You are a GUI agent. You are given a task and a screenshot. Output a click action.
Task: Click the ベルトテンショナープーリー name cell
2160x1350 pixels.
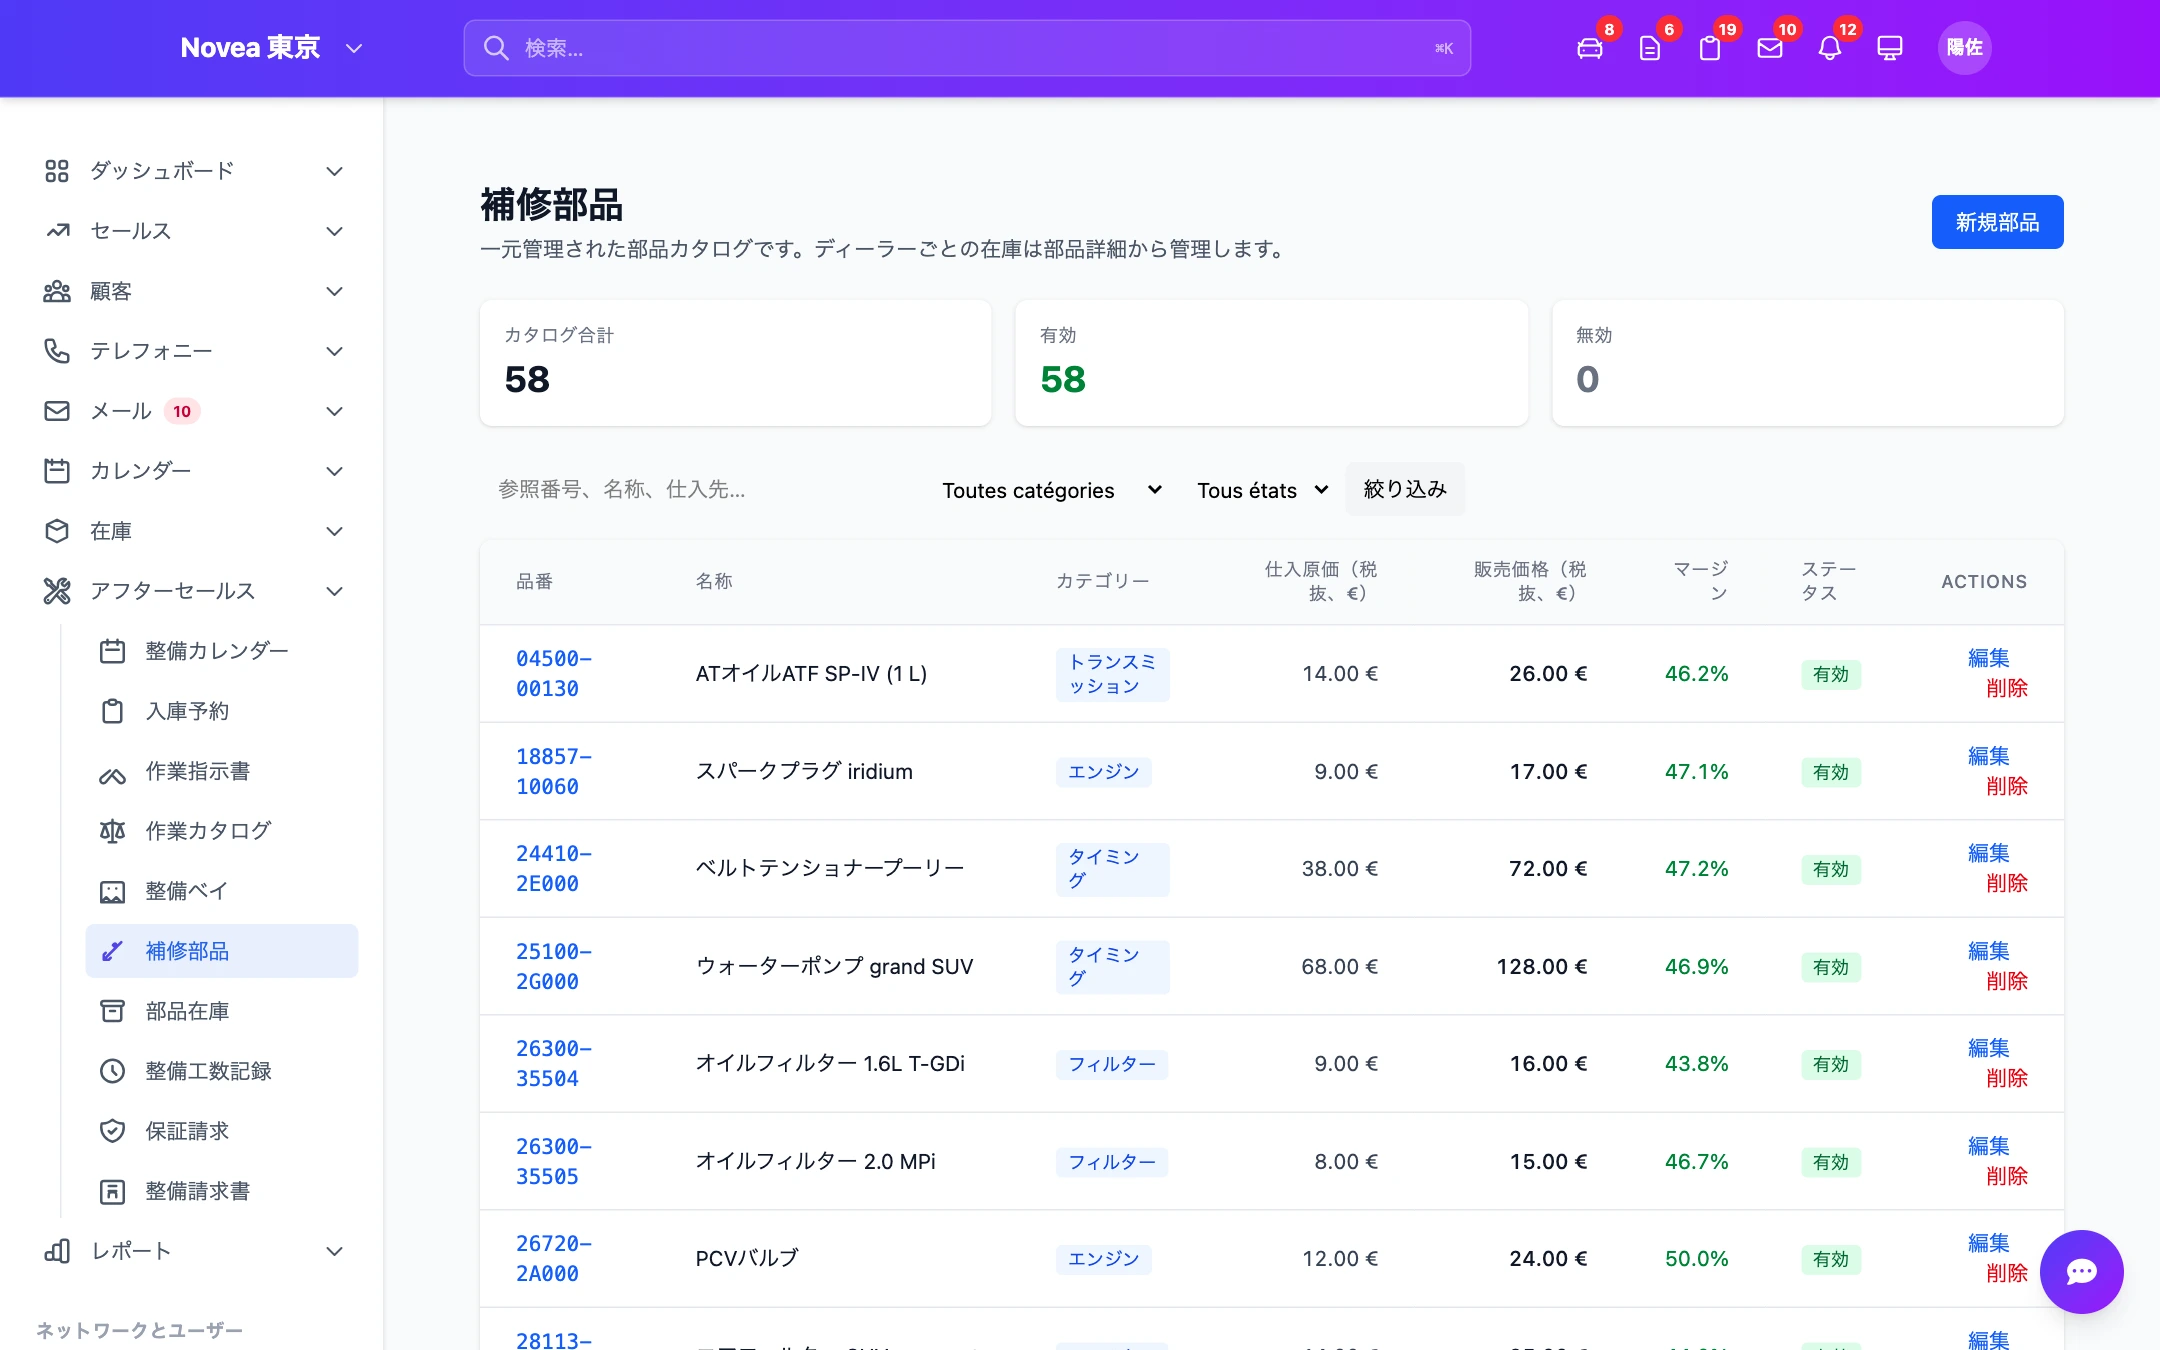point(829,868)
